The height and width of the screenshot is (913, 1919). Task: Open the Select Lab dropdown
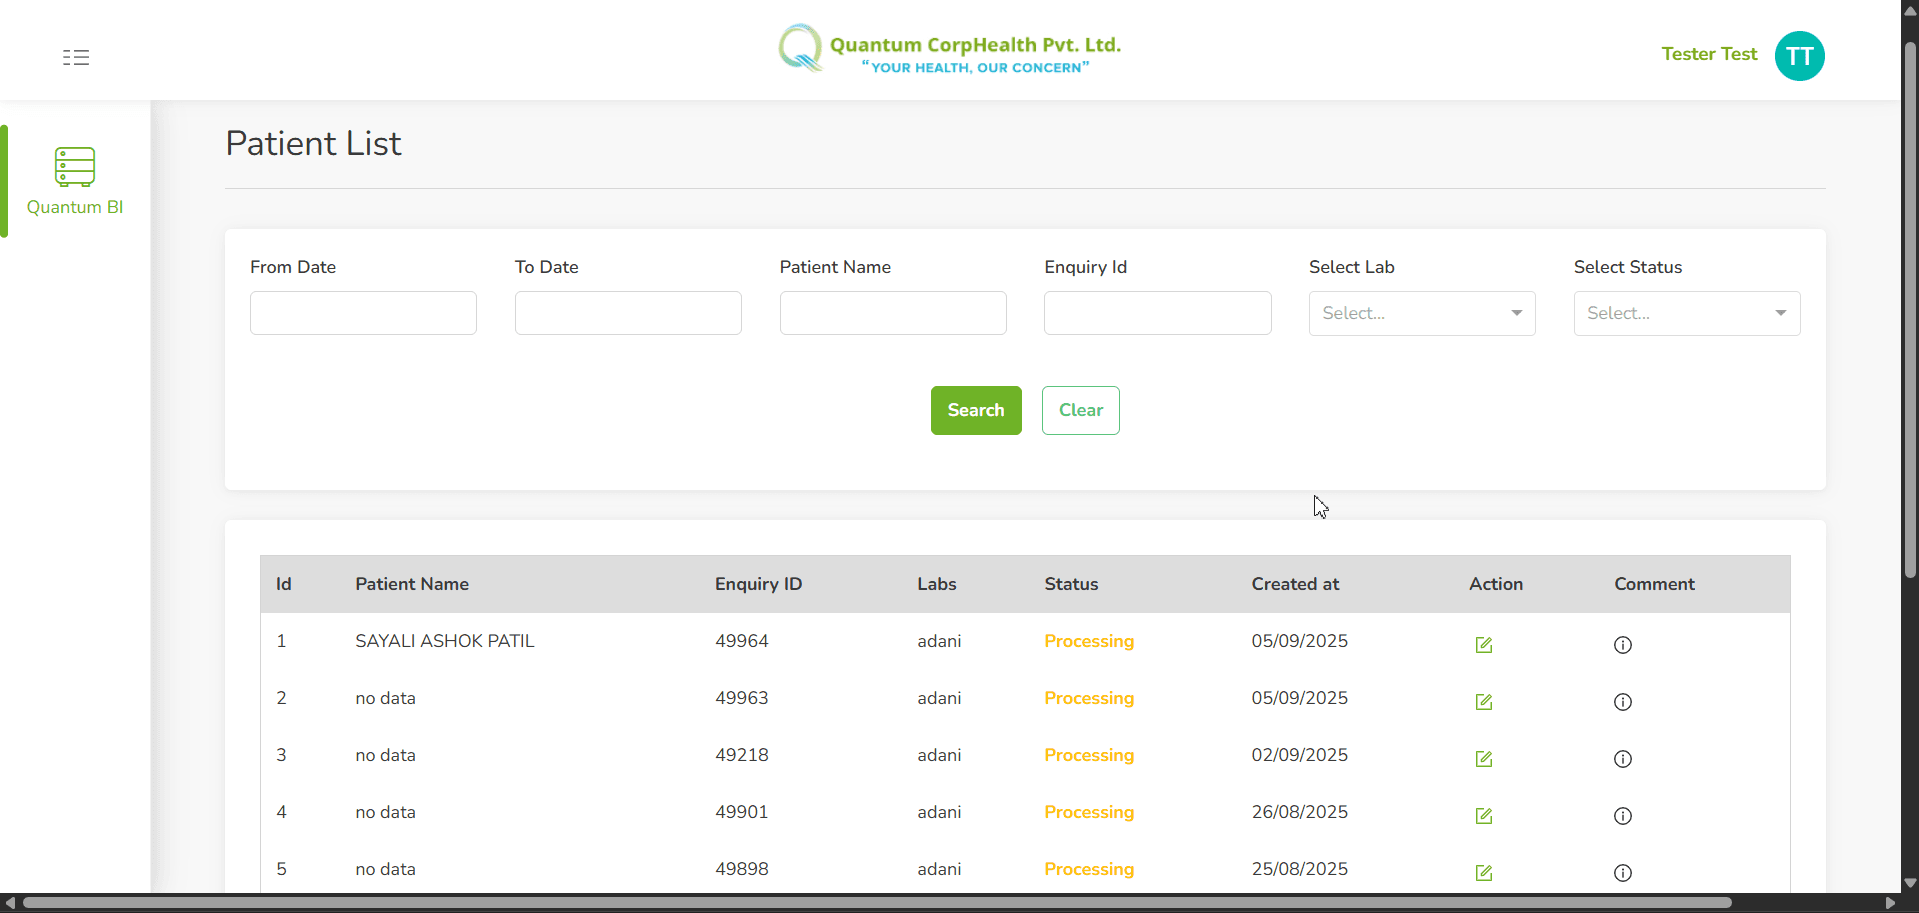point(1421,313)
